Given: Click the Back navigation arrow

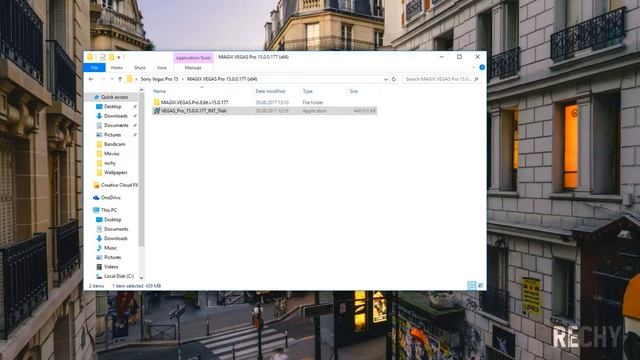Looking at the screenshot, I should coord(91,79).
